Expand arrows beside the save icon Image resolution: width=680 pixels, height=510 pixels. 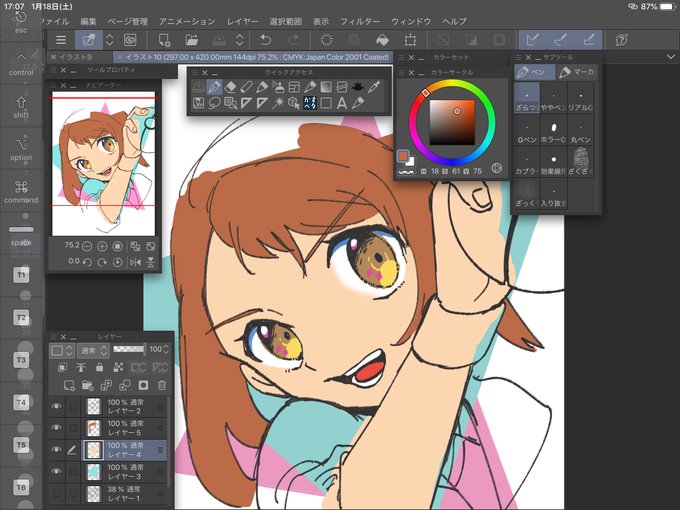[x=239, y=40]
